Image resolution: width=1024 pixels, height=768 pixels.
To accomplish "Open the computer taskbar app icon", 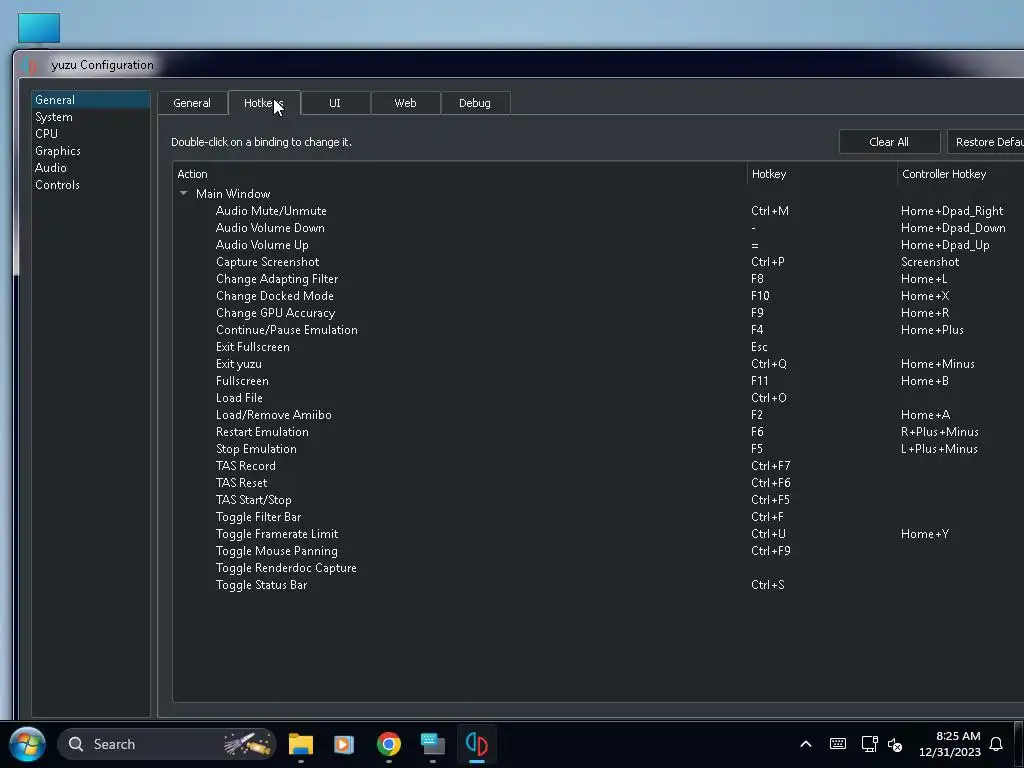I will pyautogui.click(x=432, y=744).
